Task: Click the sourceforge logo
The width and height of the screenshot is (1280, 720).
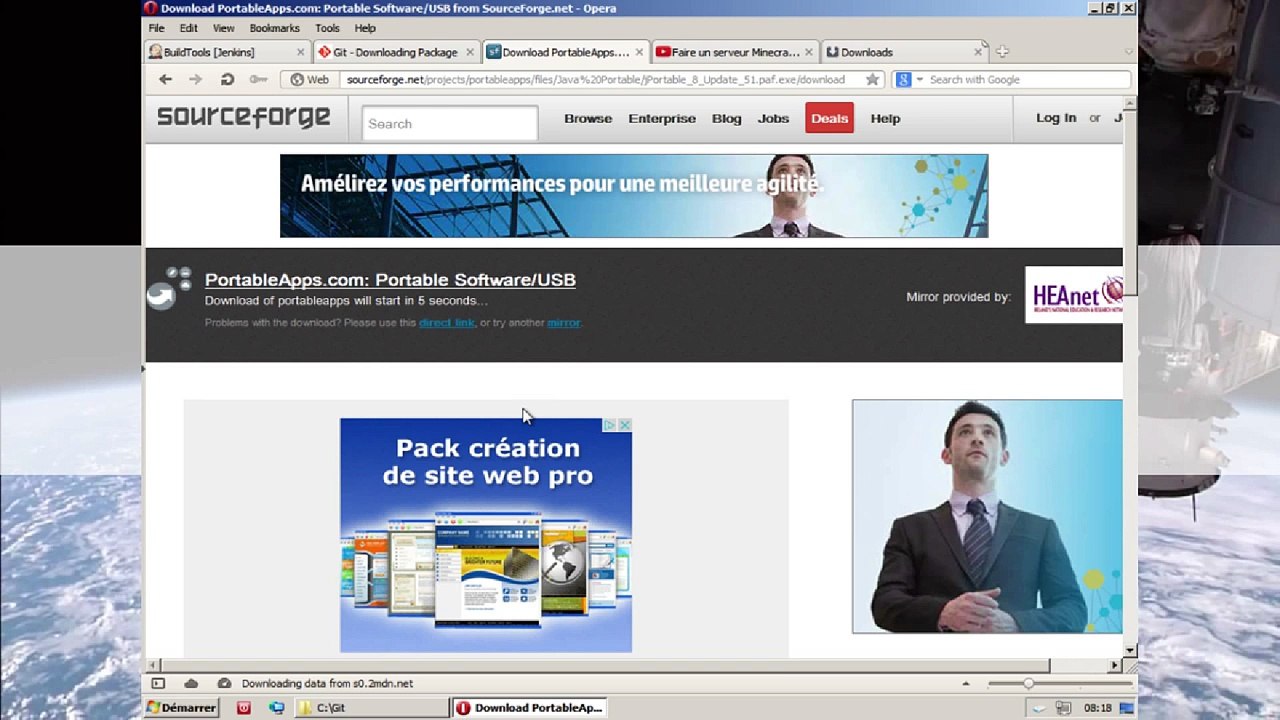Action: (243, 117)
